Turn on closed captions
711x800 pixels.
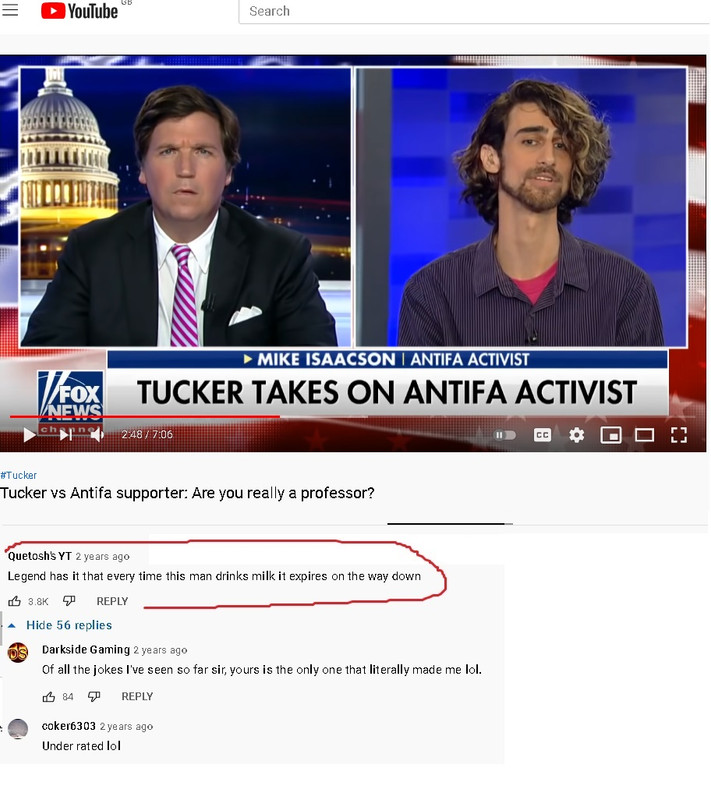(x=542, y=435)
